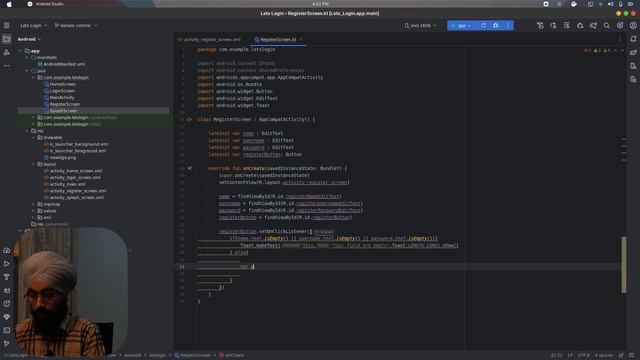Collapse the layout folder
Screen dimensions: 640x360
(33, 164)
